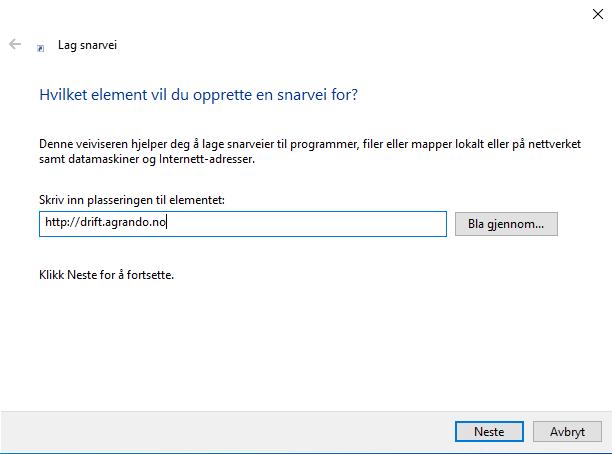Click the back arrow in the wizard header
Screen dimensions: 612x454
coord(15,45)
